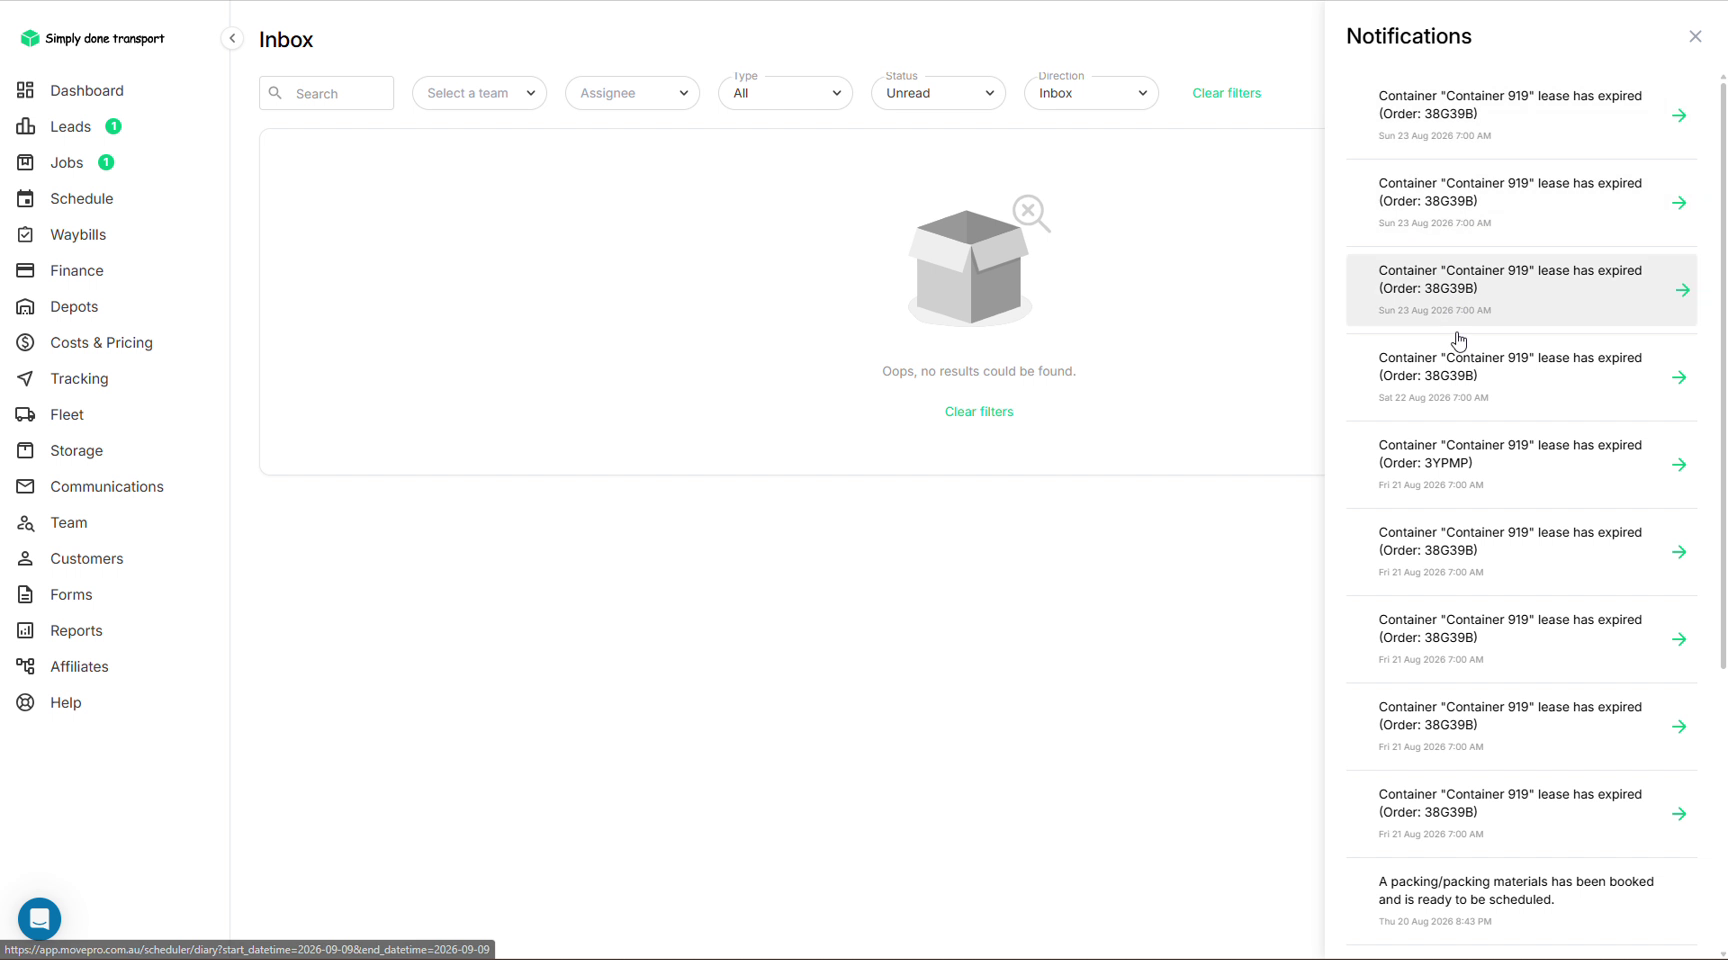Screen dimensions: 1728x960
Task: Click Clear filters next to Direction
Action: (1226, 93)
